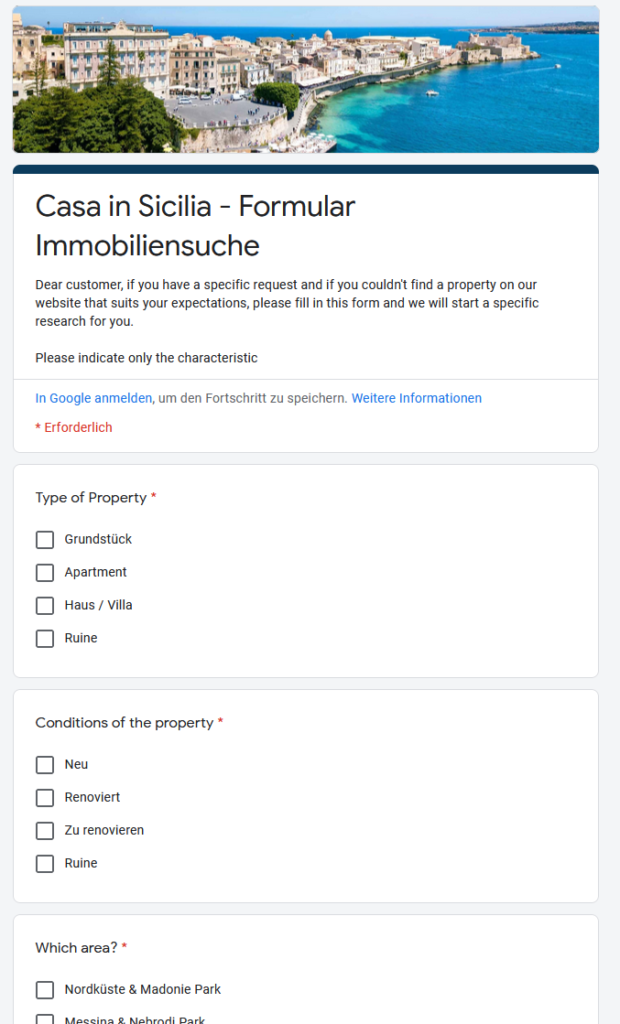The width and height of the screenshot is (620, 1024).
Task: Click the Type of Property question heading
Action: (x=91, y=498)
